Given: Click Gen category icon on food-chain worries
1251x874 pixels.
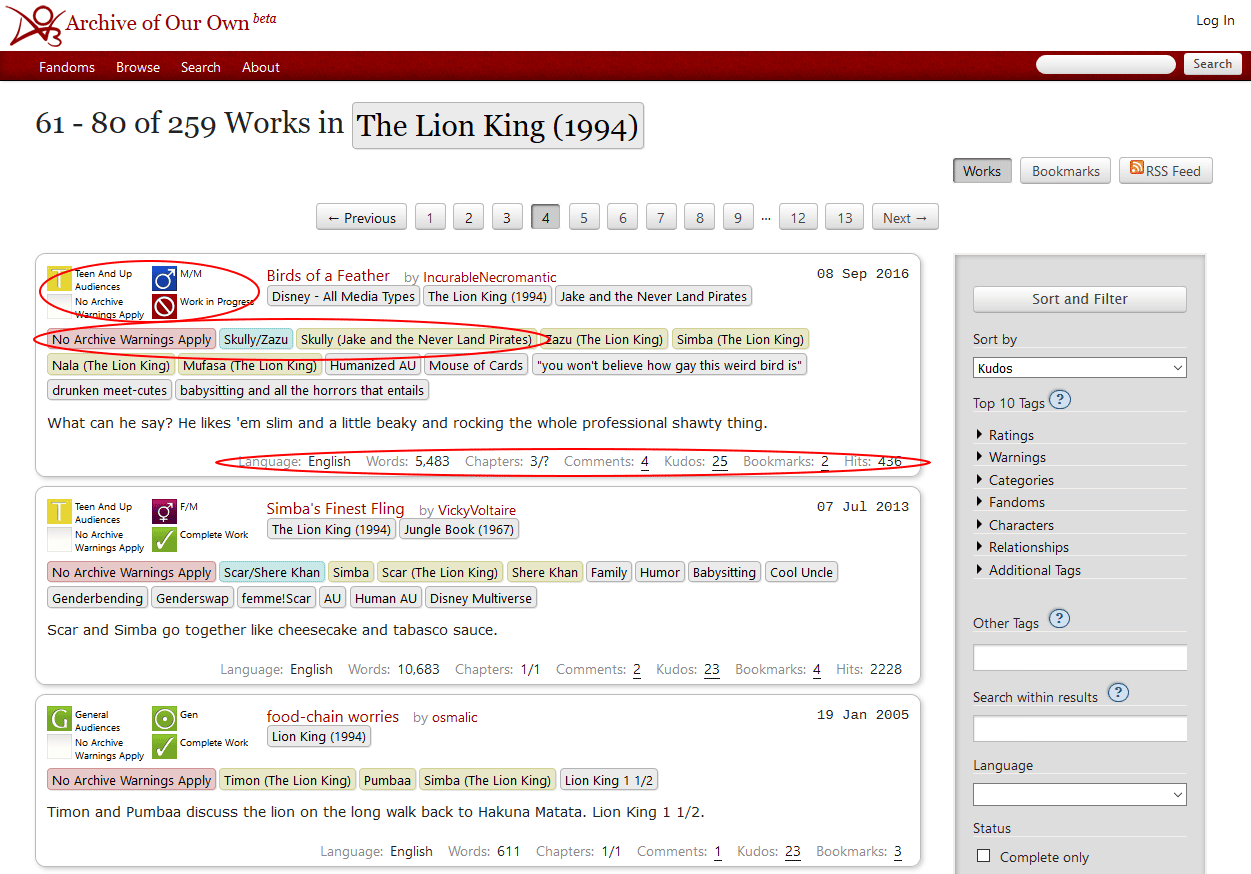Looking at the screenshot, I should click(x=164, y=719).
